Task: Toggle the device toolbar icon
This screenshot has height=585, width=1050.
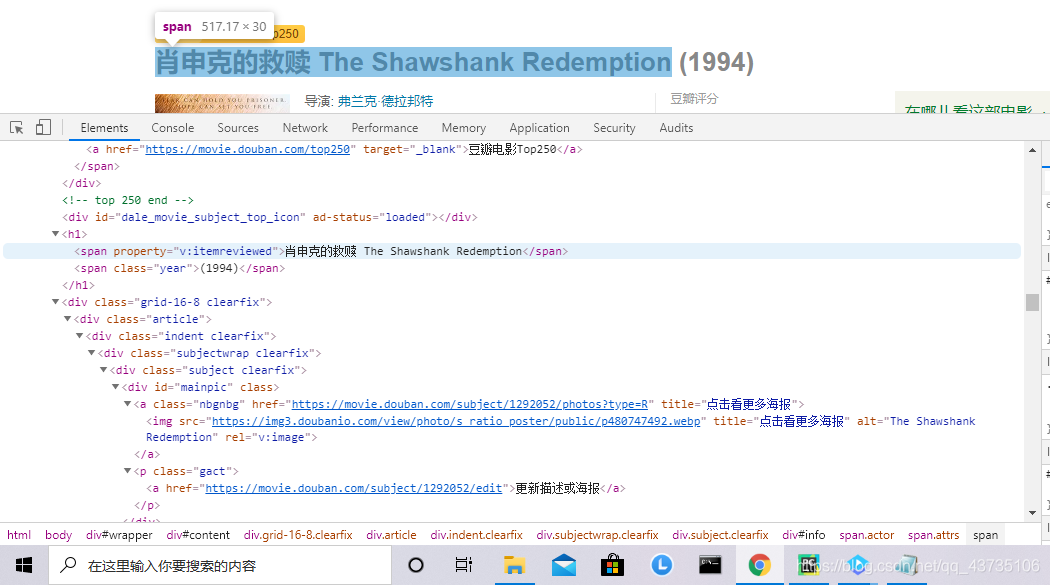Action: click(43, 127)
